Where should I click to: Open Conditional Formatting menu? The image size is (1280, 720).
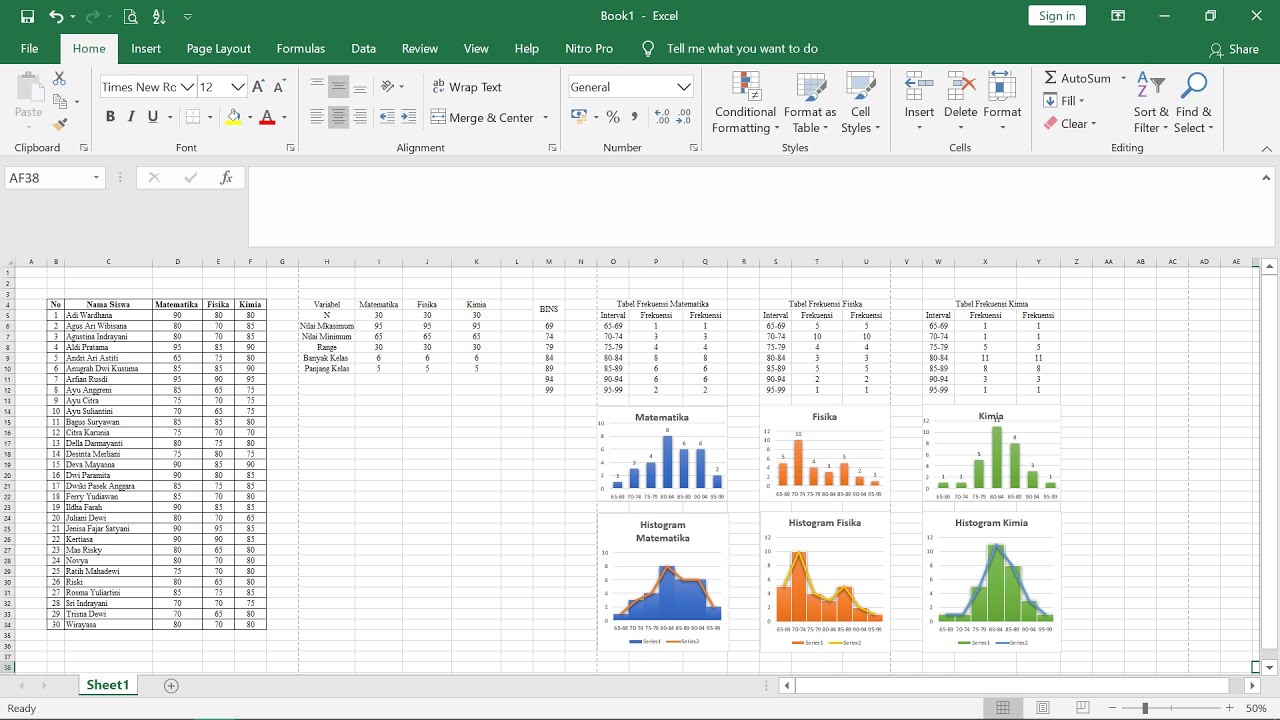coord(745,102)
